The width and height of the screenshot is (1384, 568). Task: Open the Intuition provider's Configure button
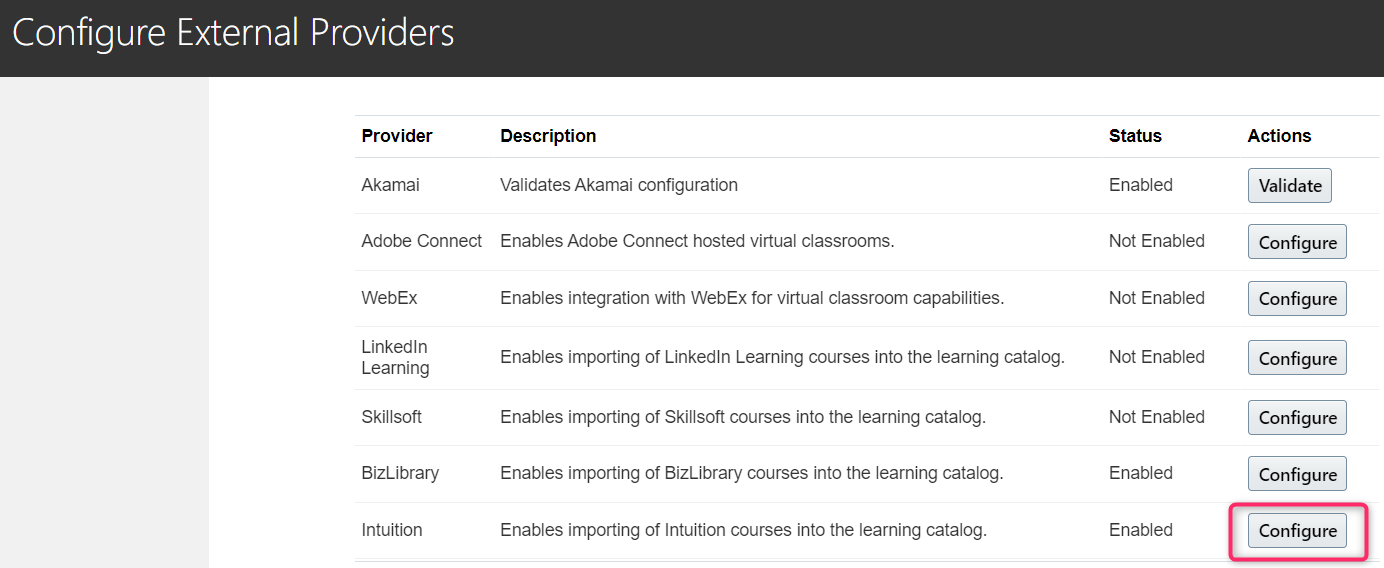coord(1297,531)
